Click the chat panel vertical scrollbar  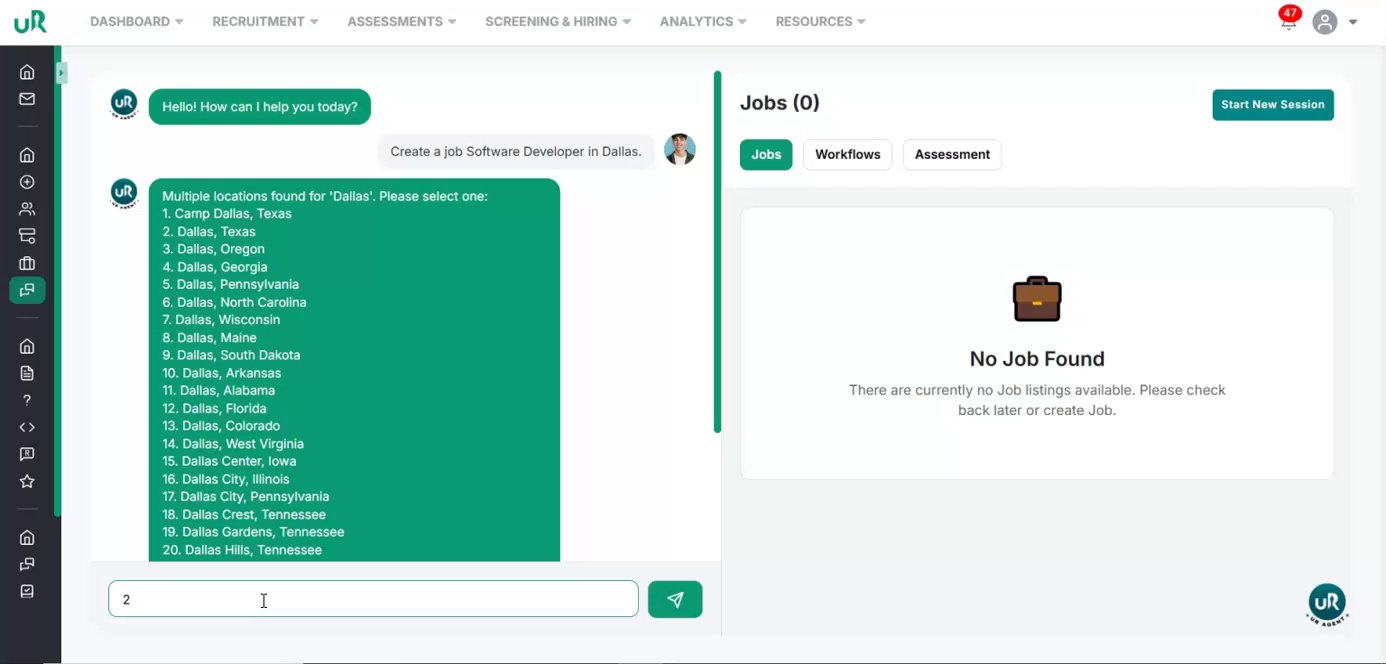tap(717, 250)
